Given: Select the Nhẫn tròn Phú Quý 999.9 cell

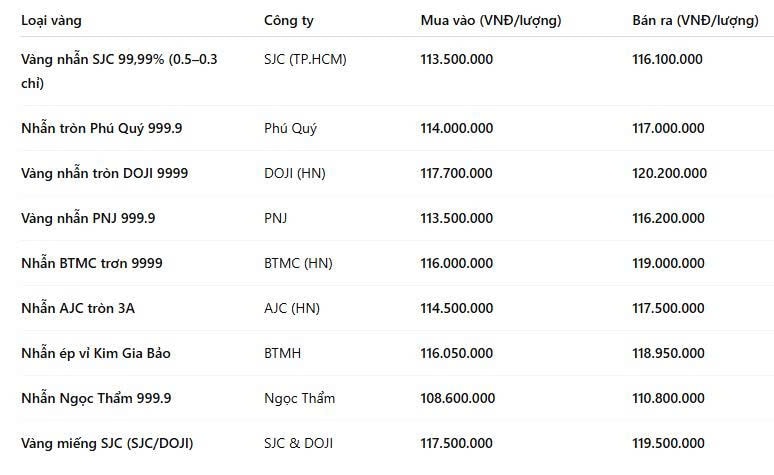Looking at the screenshot, I should click(x=102, y=128).
